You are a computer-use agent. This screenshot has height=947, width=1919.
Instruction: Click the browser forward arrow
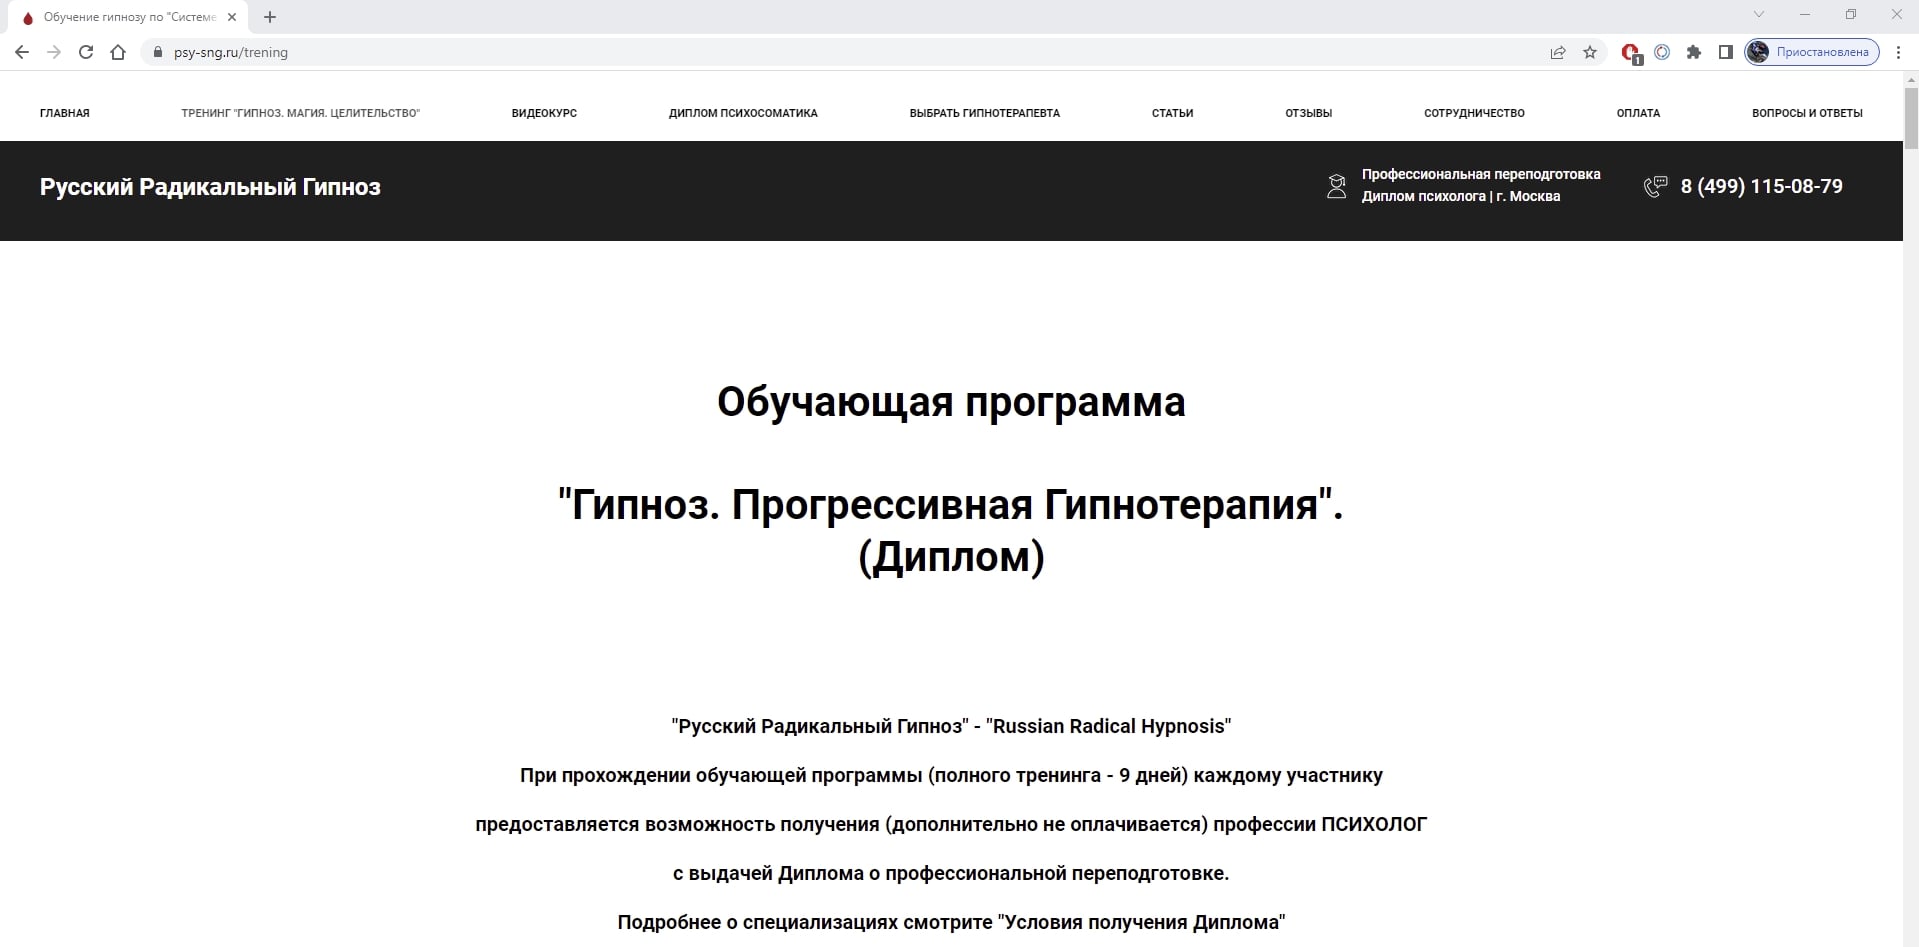[54, 52]
